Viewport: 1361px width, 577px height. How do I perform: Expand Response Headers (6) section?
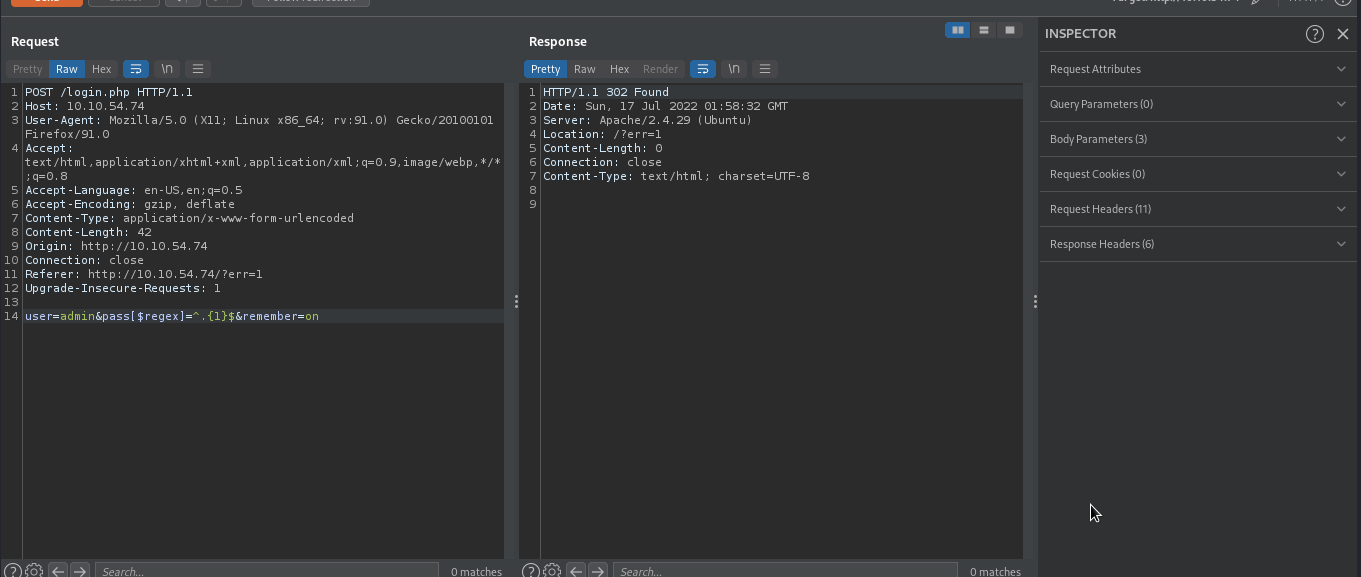(x=1198, y=244)
